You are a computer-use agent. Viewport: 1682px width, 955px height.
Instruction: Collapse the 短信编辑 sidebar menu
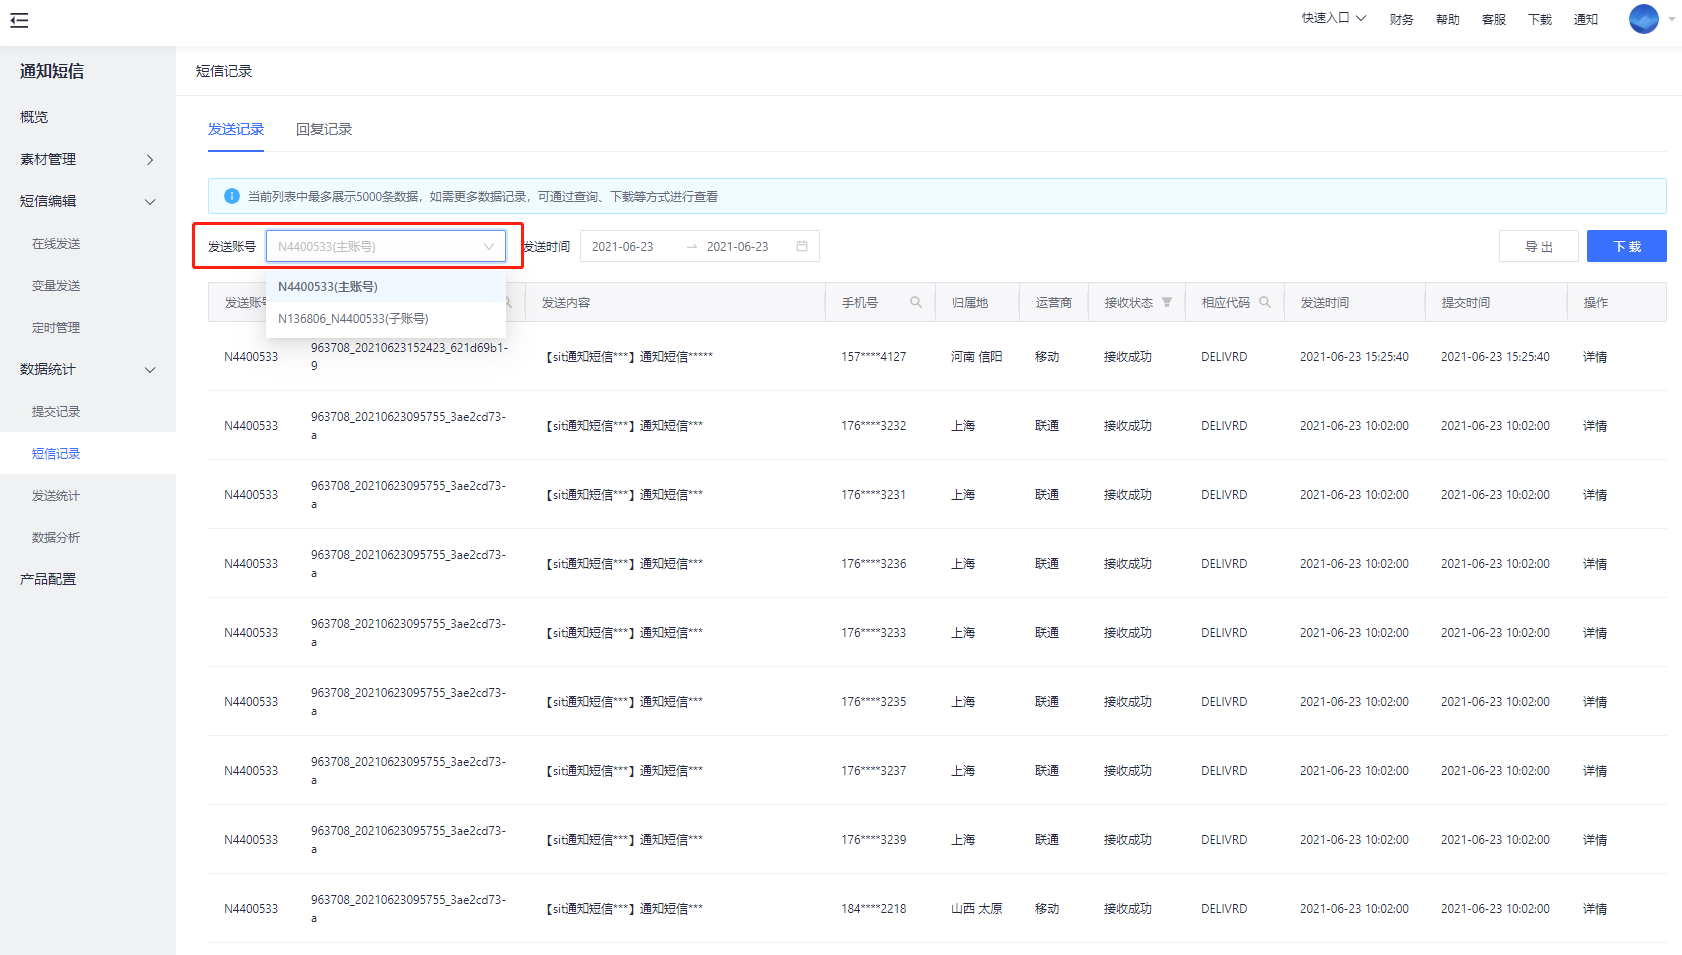88,201
